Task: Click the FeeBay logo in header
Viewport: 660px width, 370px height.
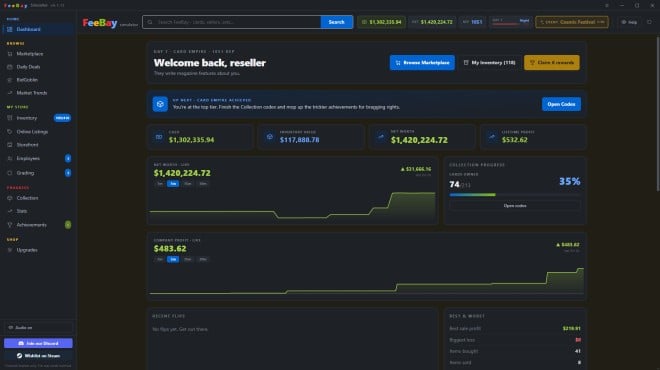Action: coord(100,23)
